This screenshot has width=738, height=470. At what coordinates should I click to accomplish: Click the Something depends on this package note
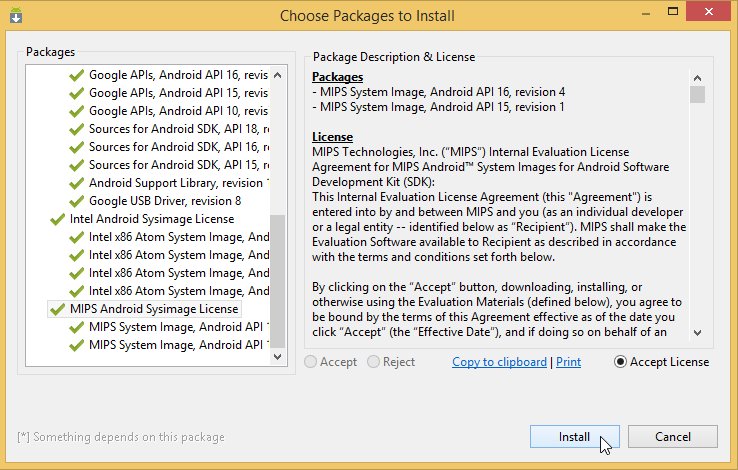121,437
